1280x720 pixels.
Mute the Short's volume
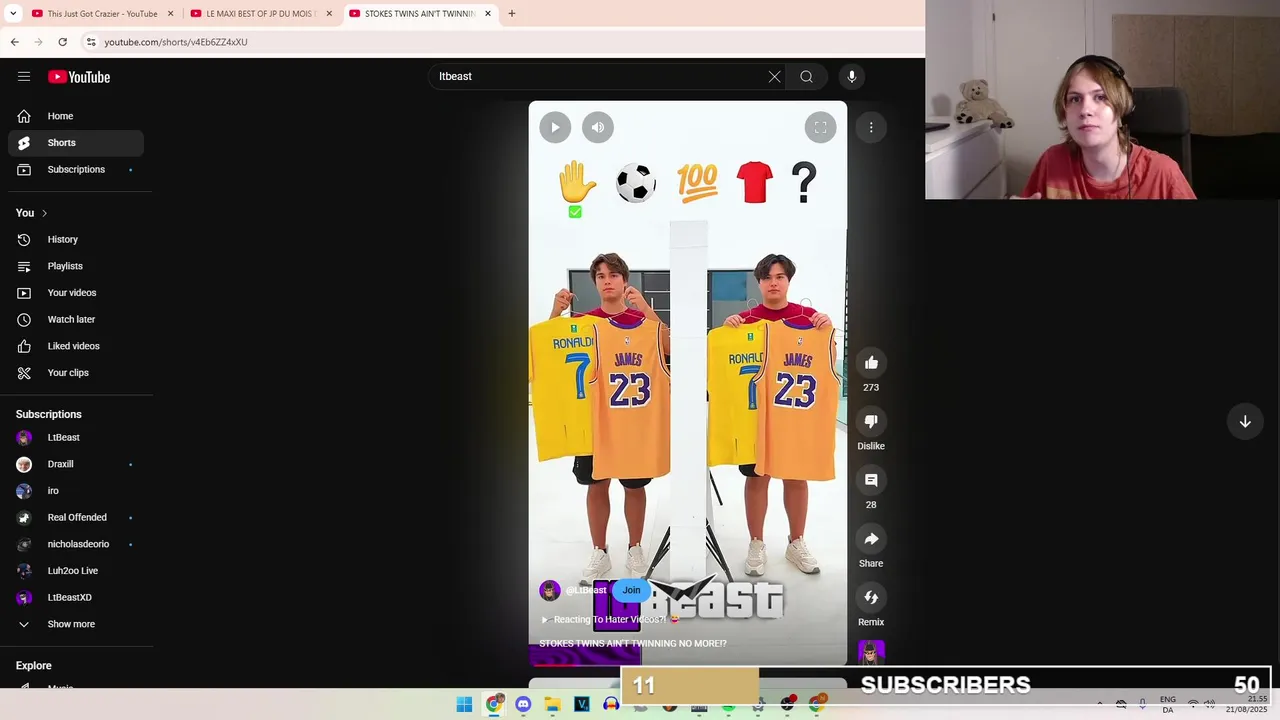tap(598, 127)
